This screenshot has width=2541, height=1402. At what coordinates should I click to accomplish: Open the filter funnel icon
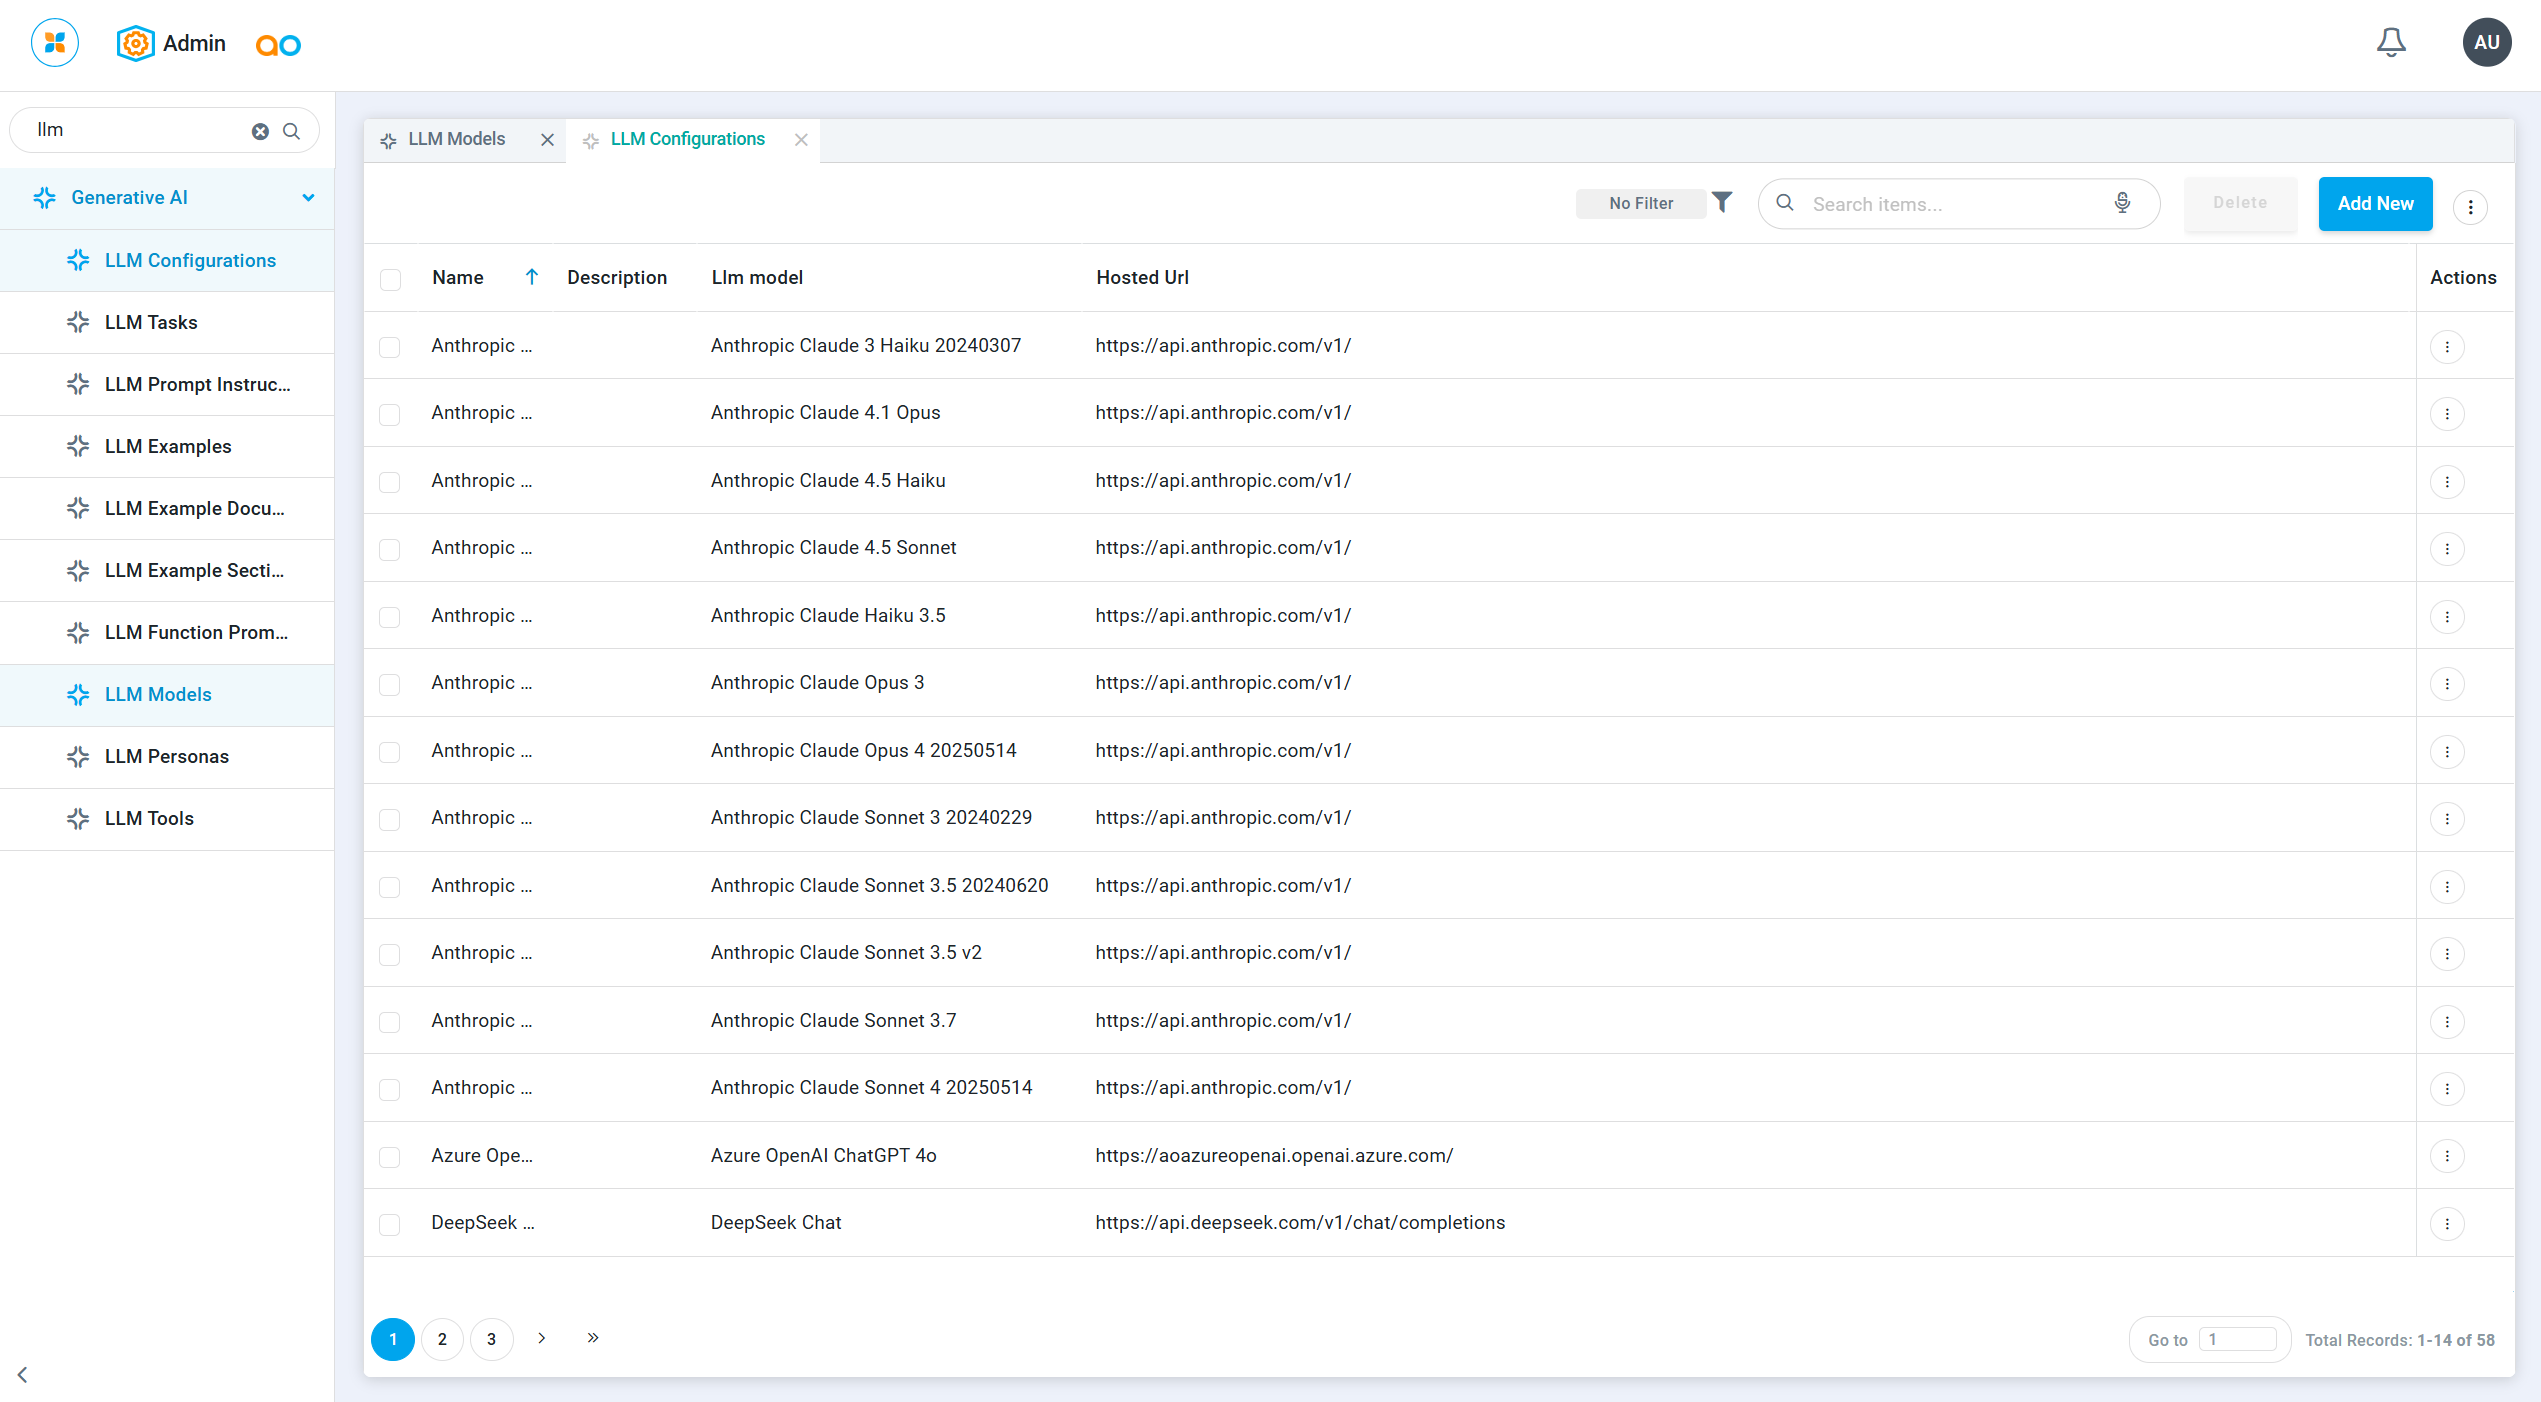1722,202
